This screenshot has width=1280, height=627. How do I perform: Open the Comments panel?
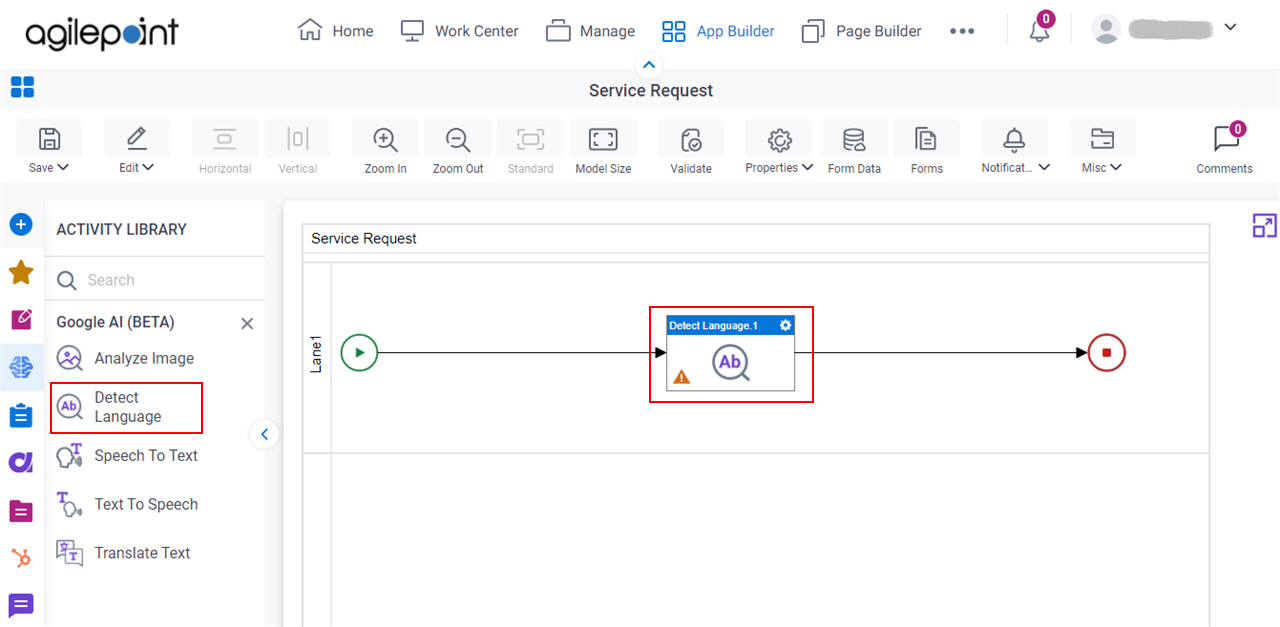coord(1225,148)
